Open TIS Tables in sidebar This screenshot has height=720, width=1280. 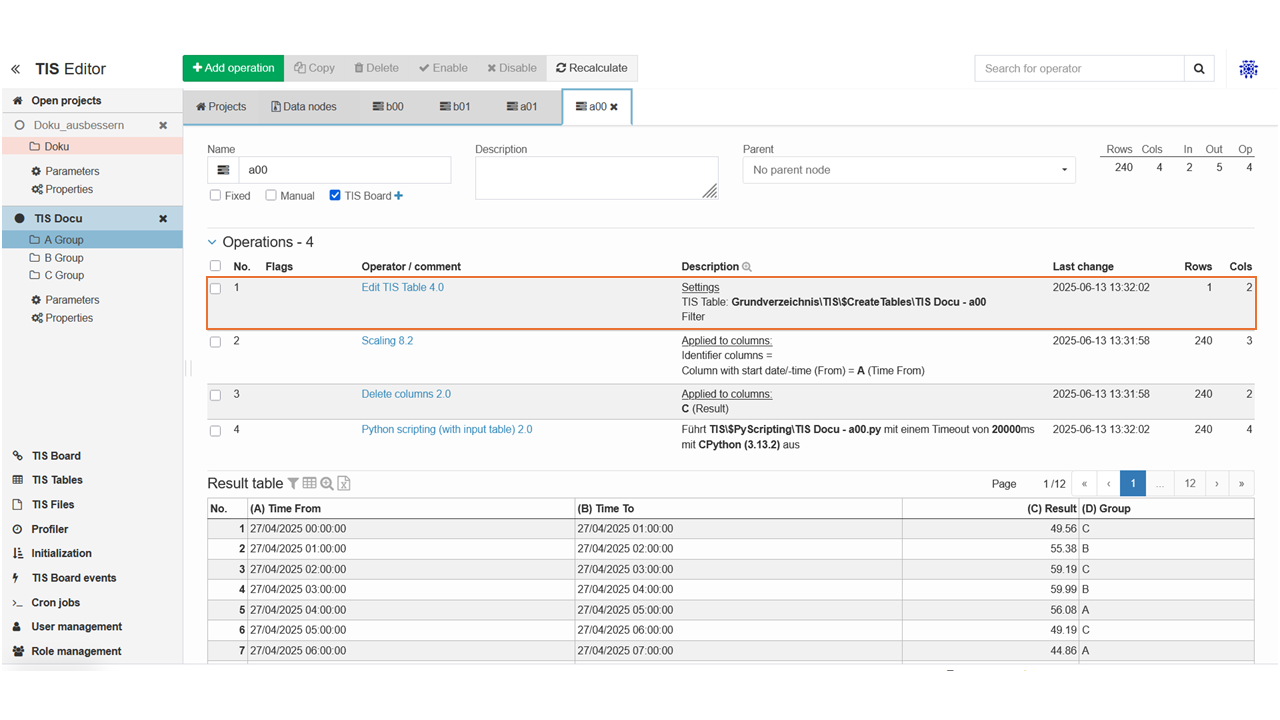(57, 480)
